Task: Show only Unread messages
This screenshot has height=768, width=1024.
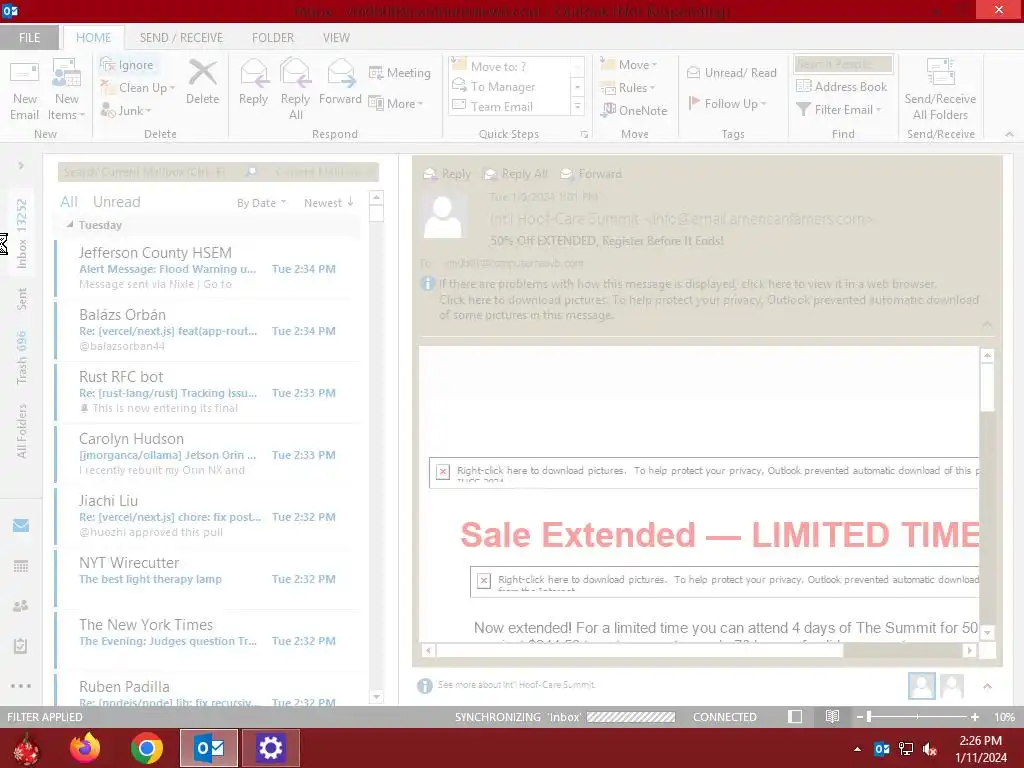Action: click(x=116, y=202)
